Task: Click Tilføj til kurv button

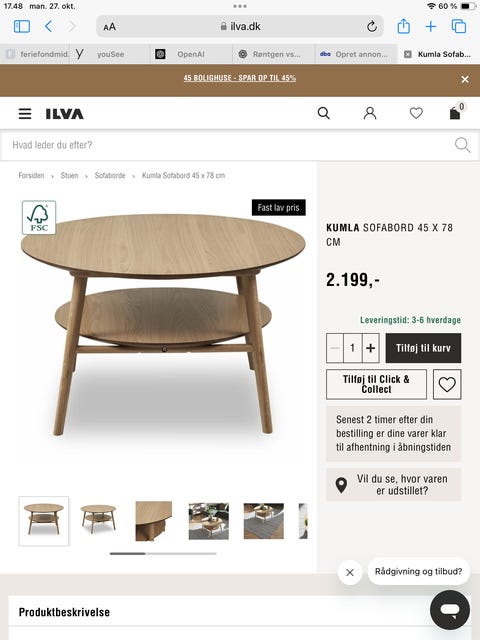Action: 423,348
